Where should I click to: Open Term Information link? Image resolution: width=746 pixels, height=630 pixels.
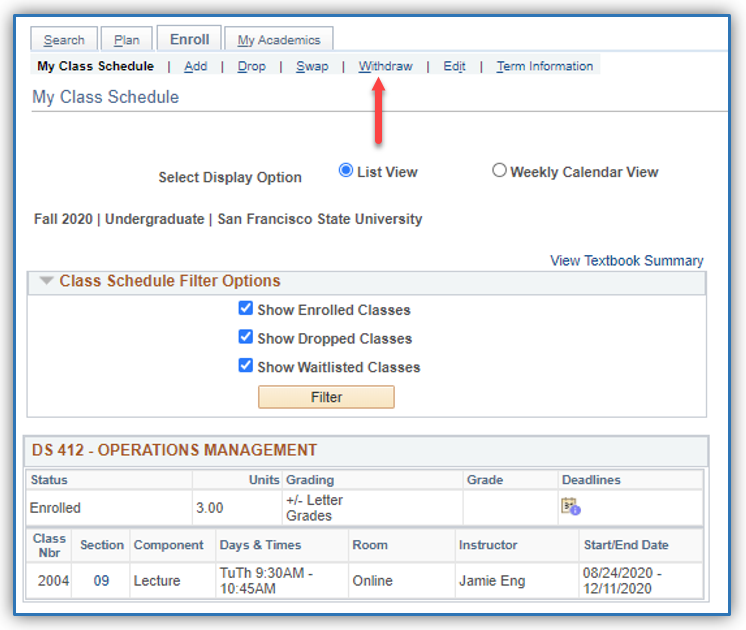(x=545, y=66)
